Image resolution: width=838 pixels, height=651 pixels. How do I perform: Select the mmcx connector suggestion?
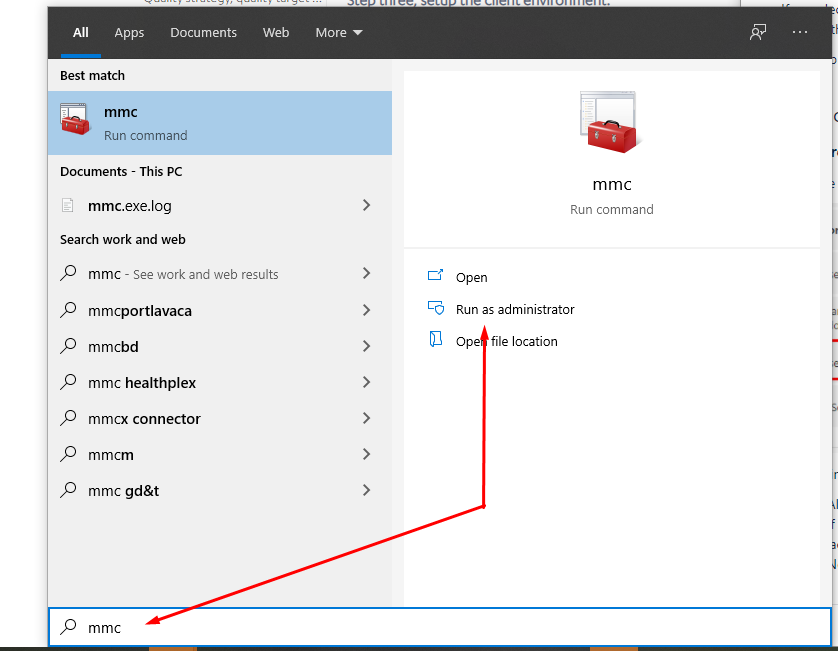[220, 418]
